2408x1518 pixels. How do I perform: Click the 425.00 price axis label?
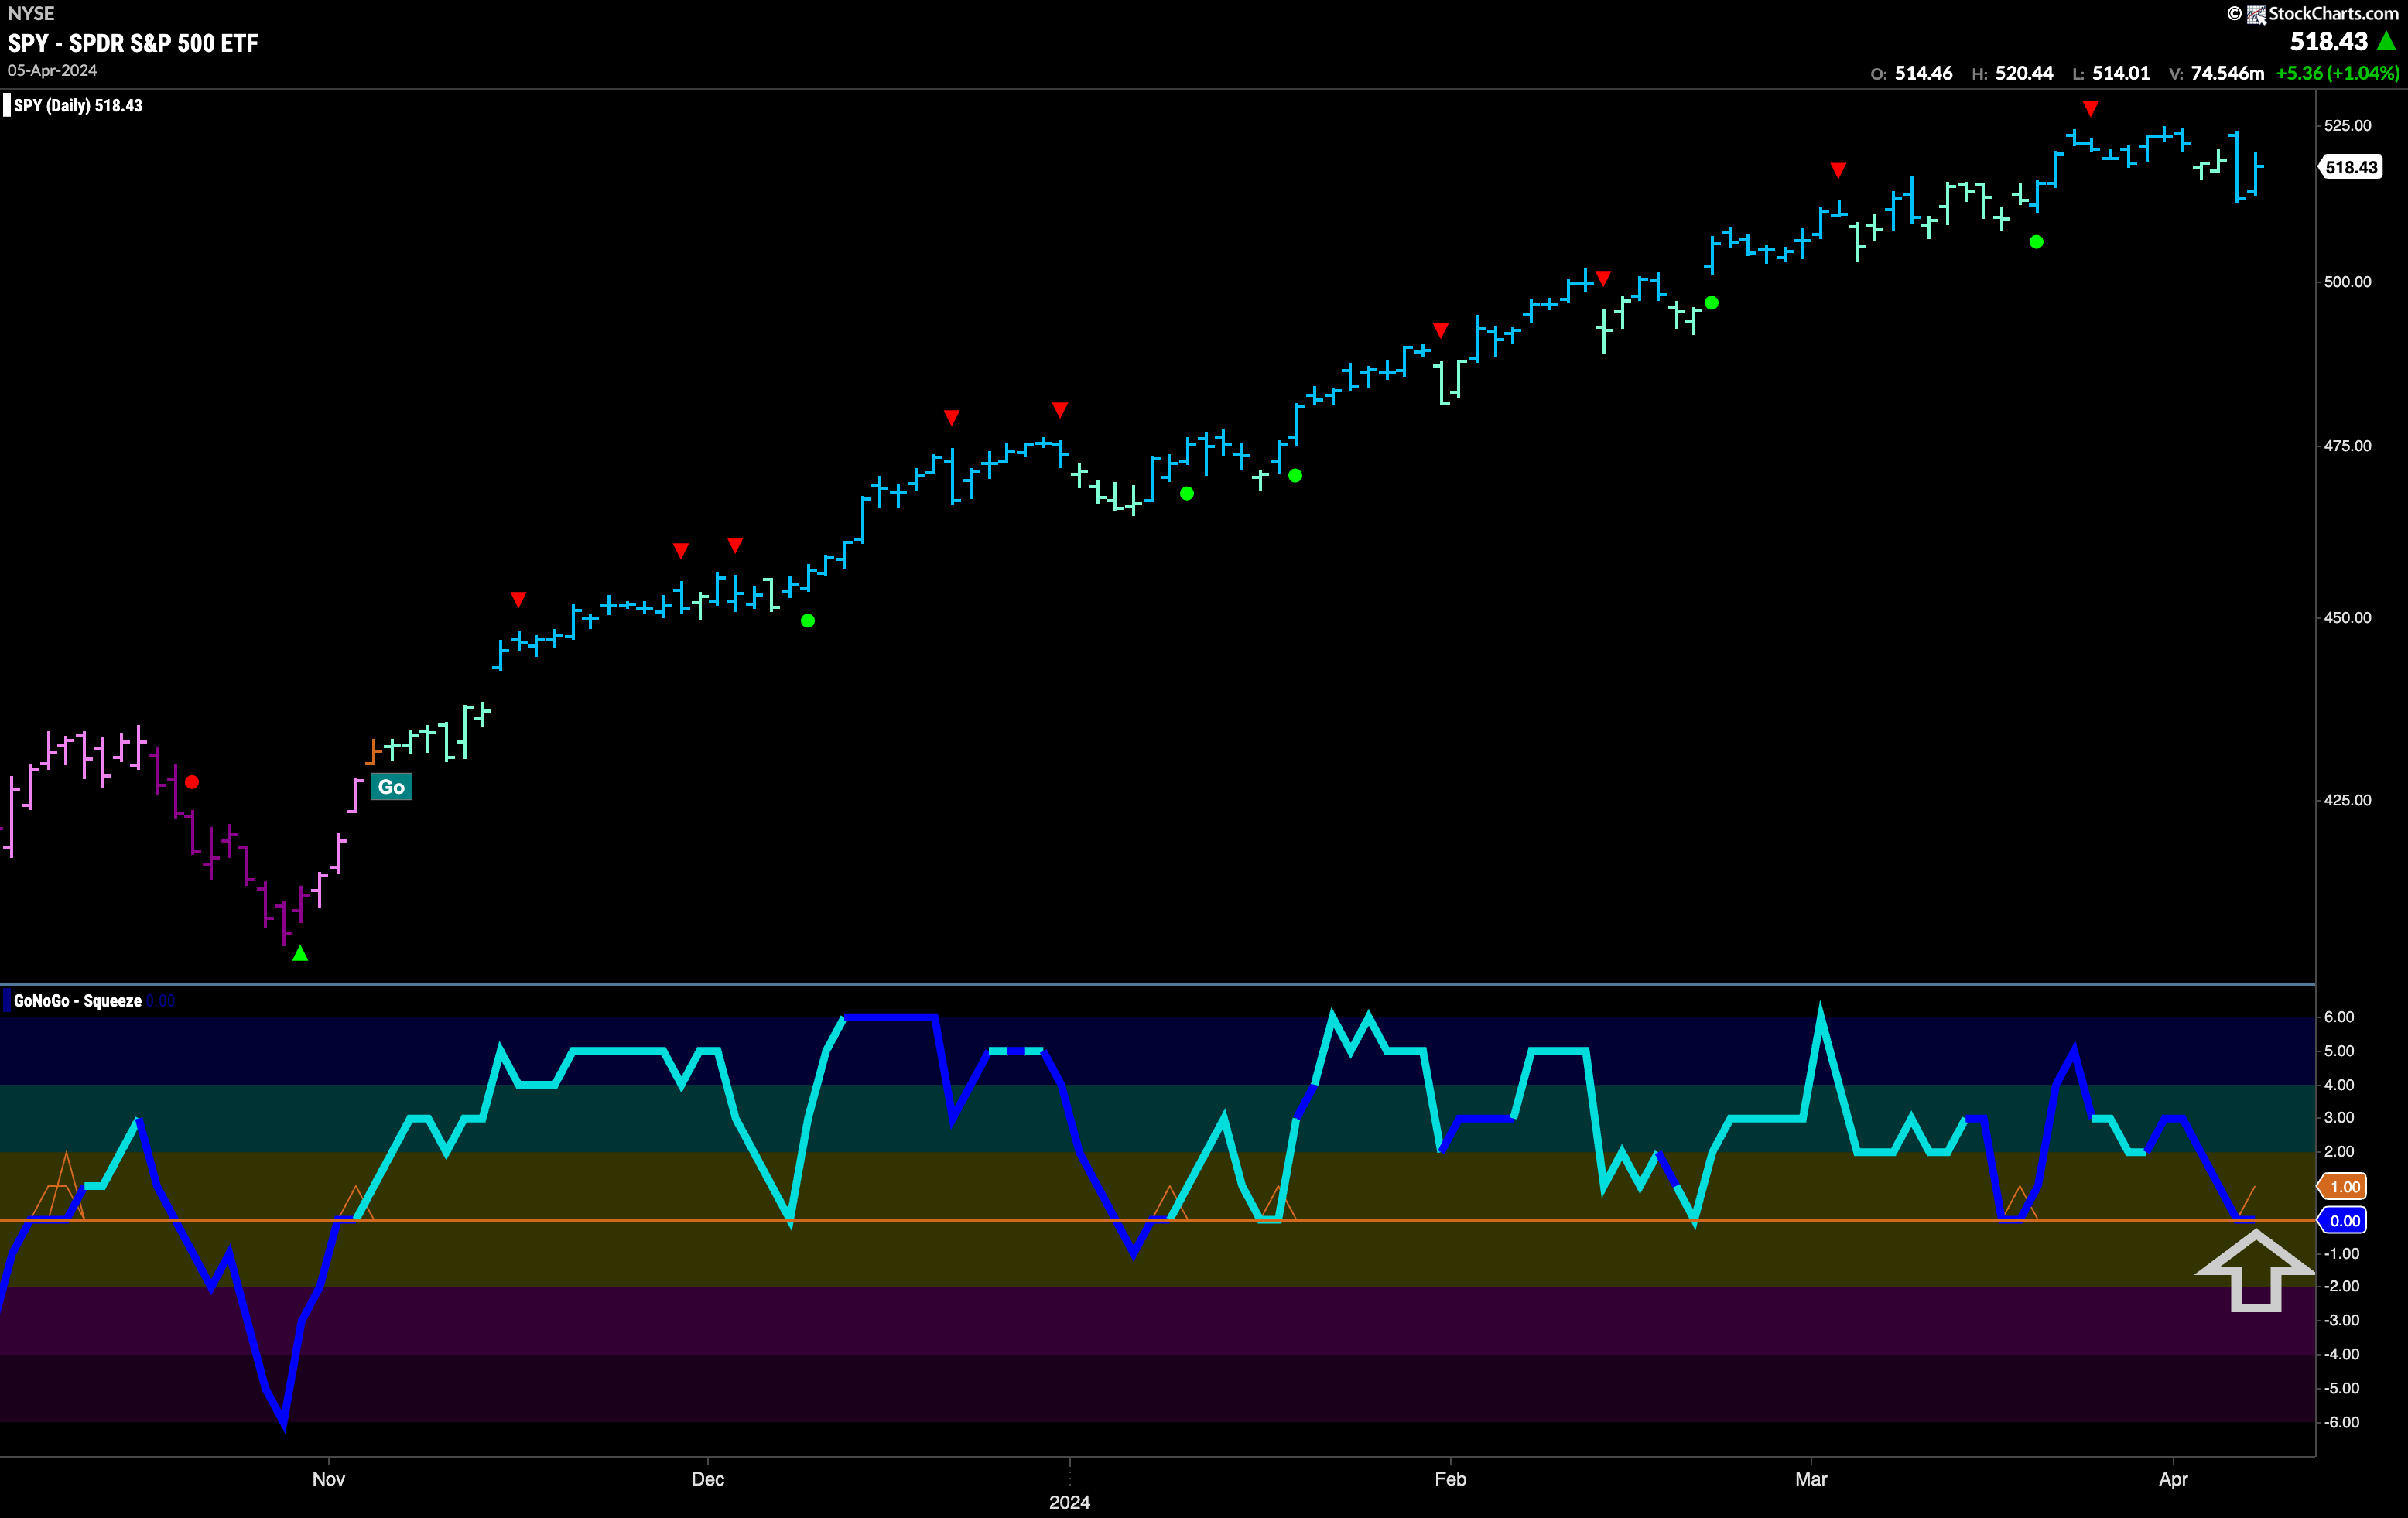[x=2347, y=800]
